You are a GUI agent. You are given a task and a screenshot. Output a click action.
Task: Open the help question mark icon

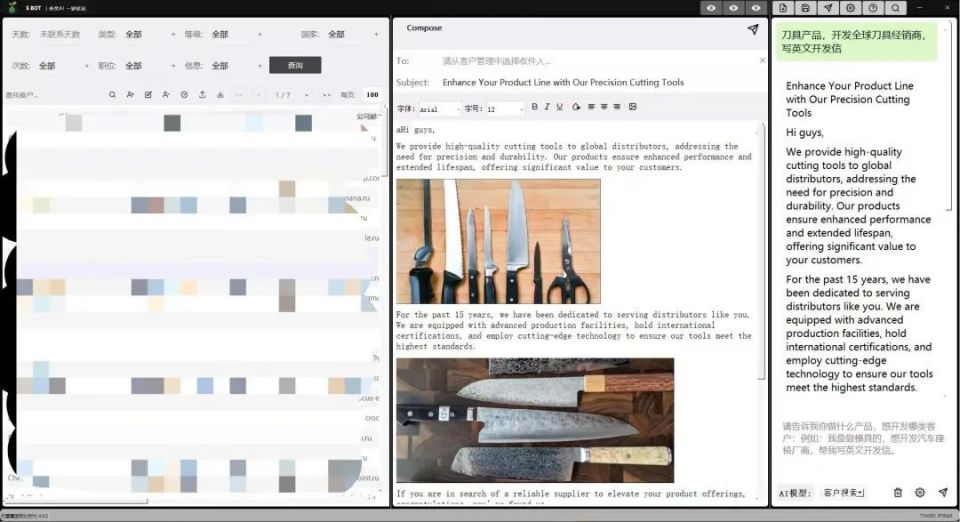pos(873,8)
